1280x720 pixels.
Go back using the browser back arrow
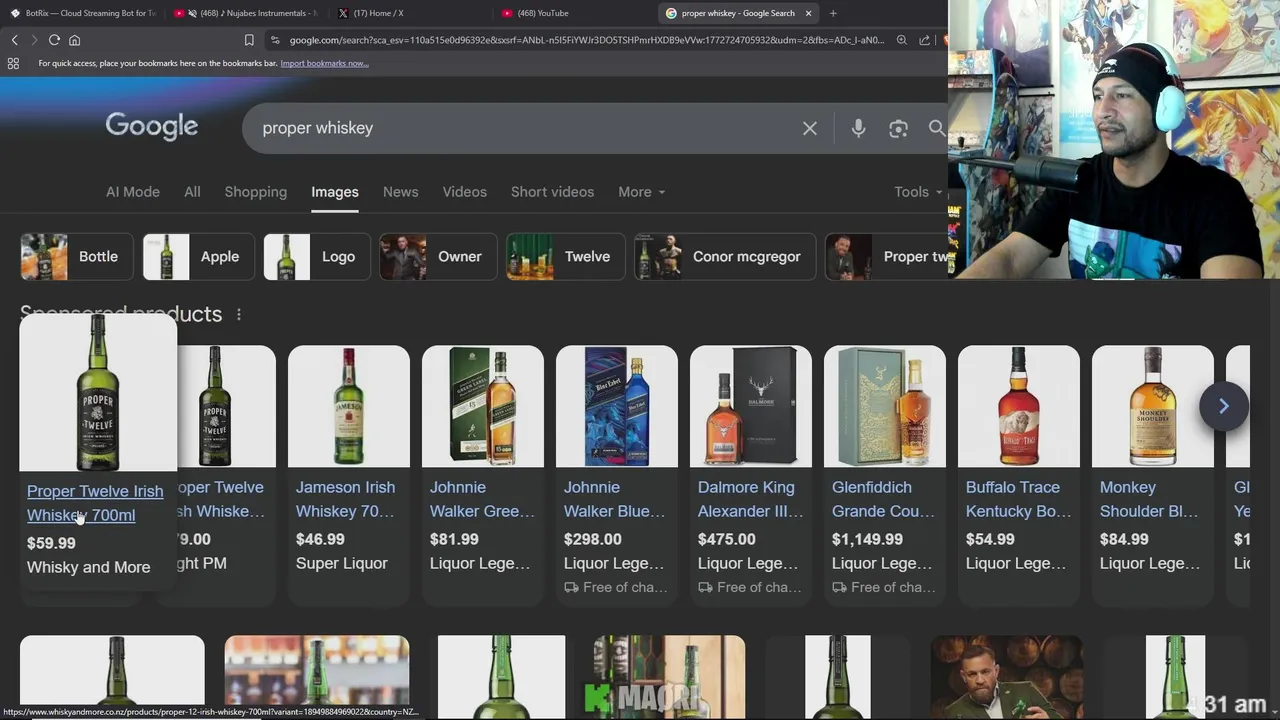click(x=14, y=40)
